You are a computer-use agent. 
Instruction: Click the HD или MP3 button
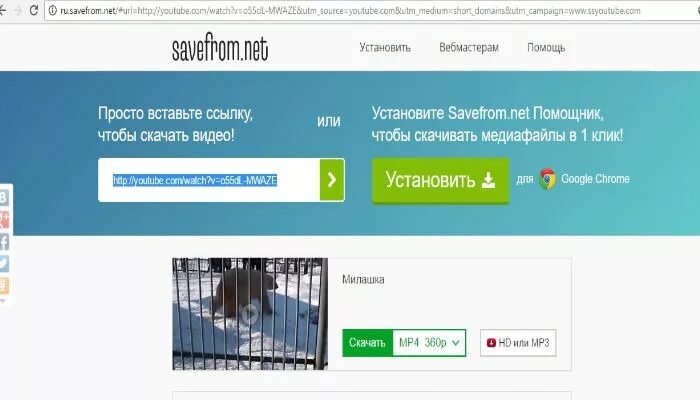(x=518, y=343)
